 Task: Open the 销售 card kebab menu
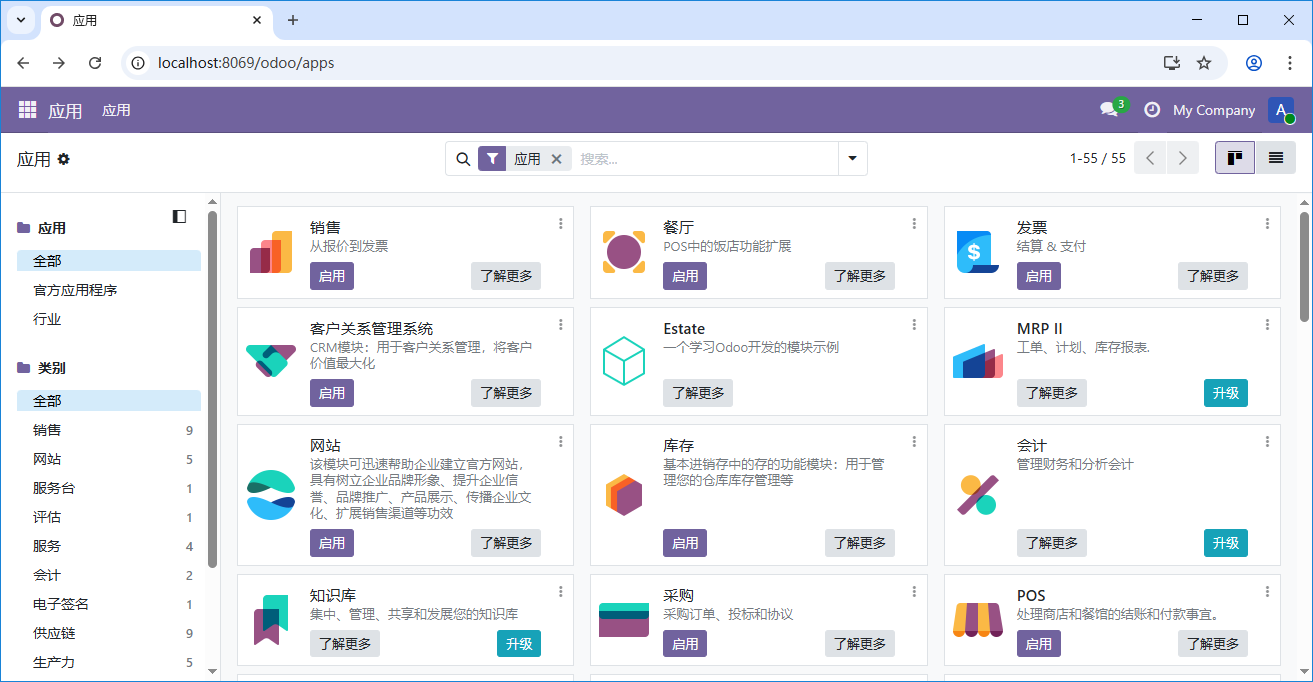561,224
